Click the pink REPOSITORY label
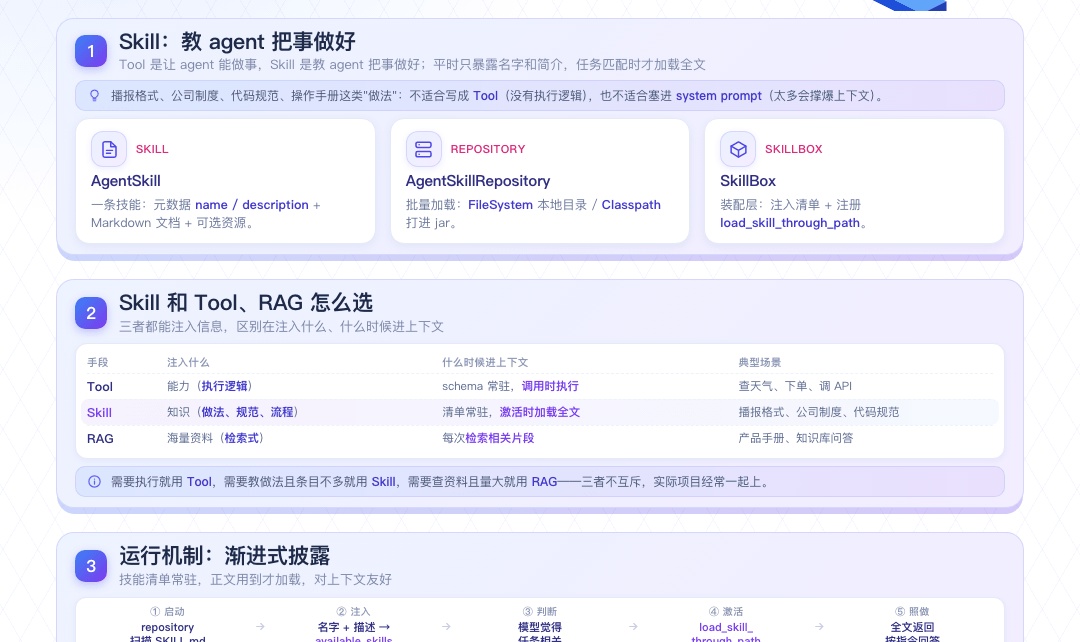Screen dimensions: 1080x642 point(488,149)
